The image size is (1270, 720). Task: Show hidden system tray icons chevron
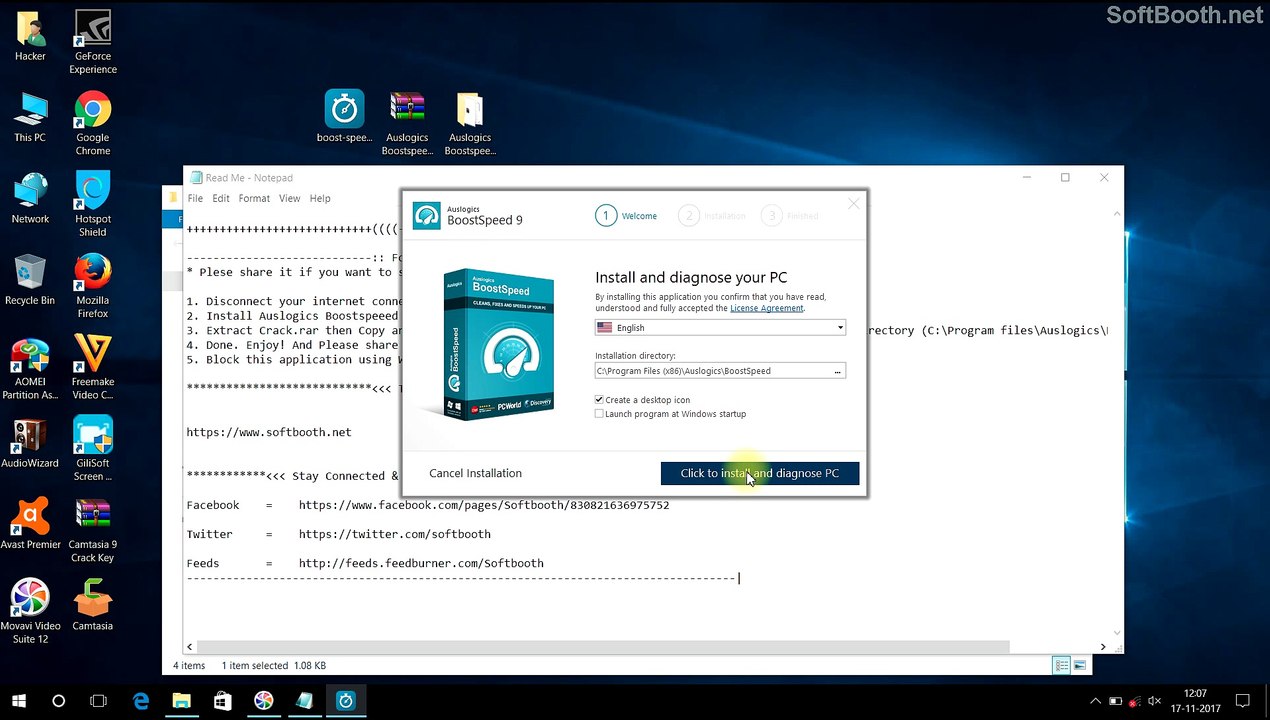(x=1096, y=701)
